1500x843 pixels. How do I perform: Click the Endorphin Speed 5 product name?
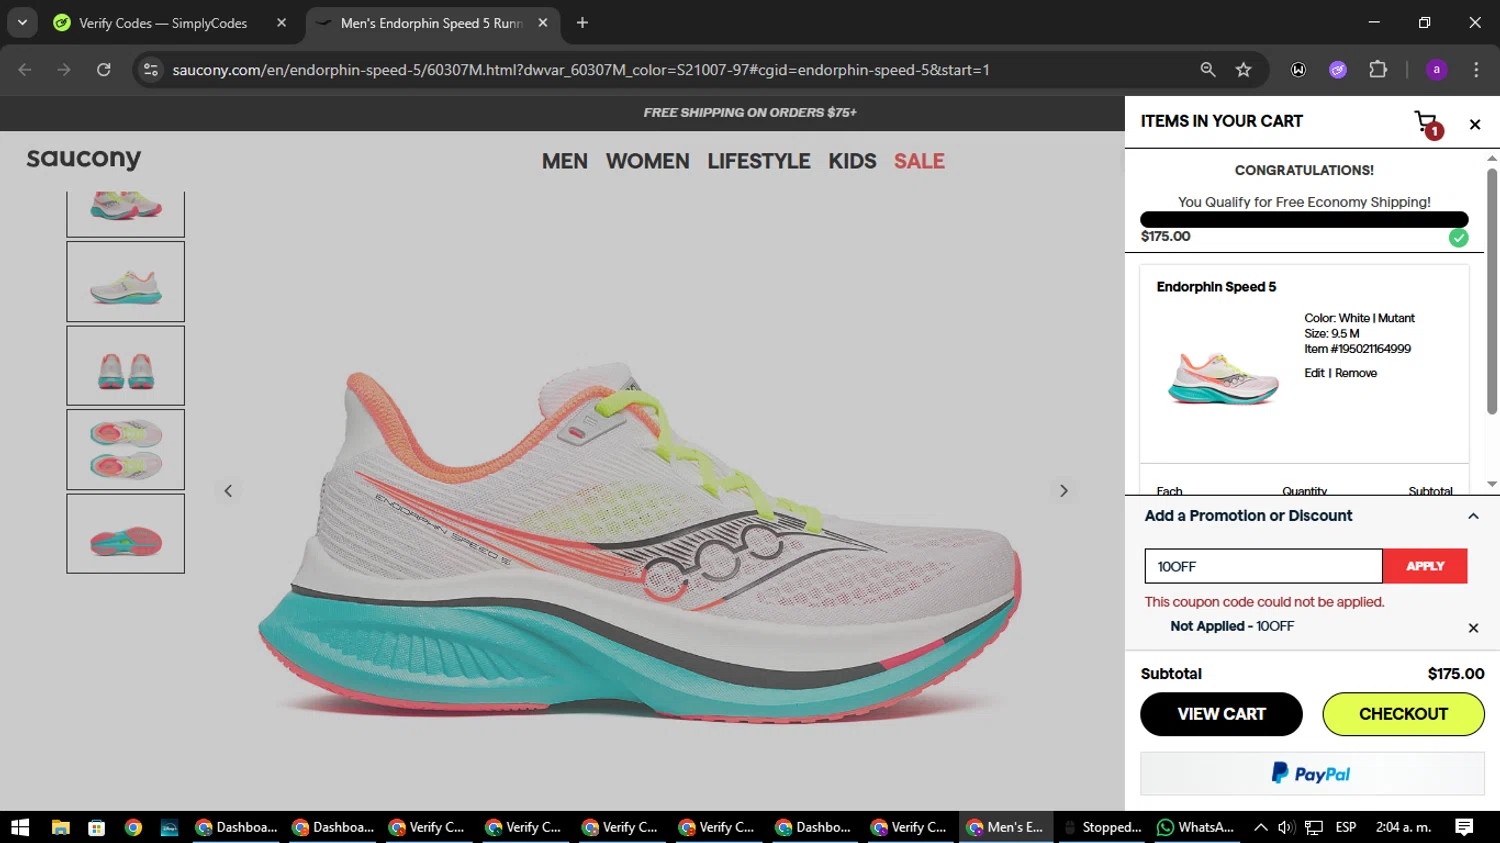point(1216,287)
